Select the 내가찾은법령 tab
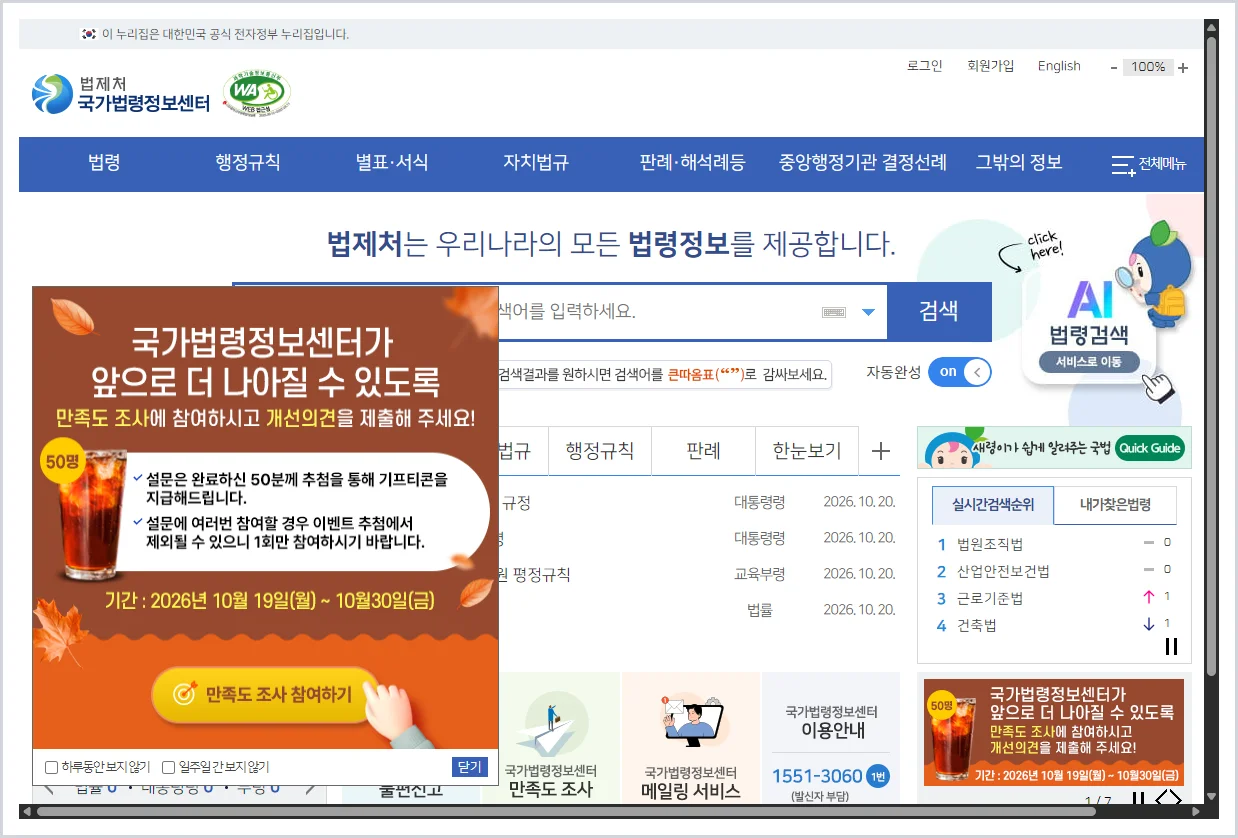This screenshot has height=838, width=1238. [1115, 505]
